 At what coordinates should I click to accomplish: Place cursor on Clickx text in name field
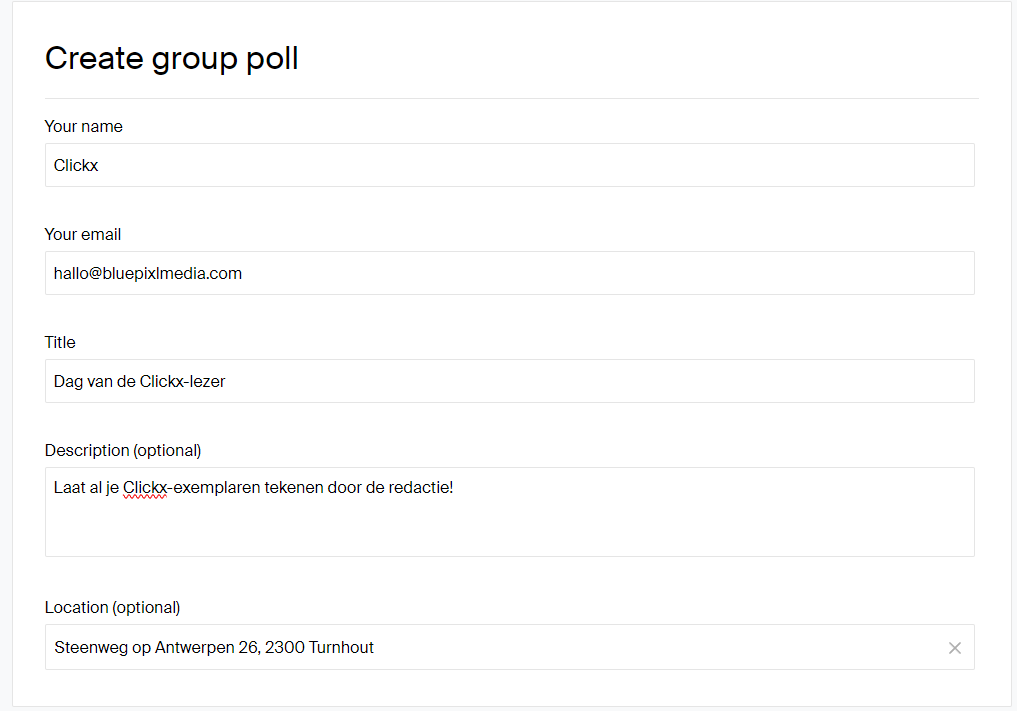click(x=76, y=165)
